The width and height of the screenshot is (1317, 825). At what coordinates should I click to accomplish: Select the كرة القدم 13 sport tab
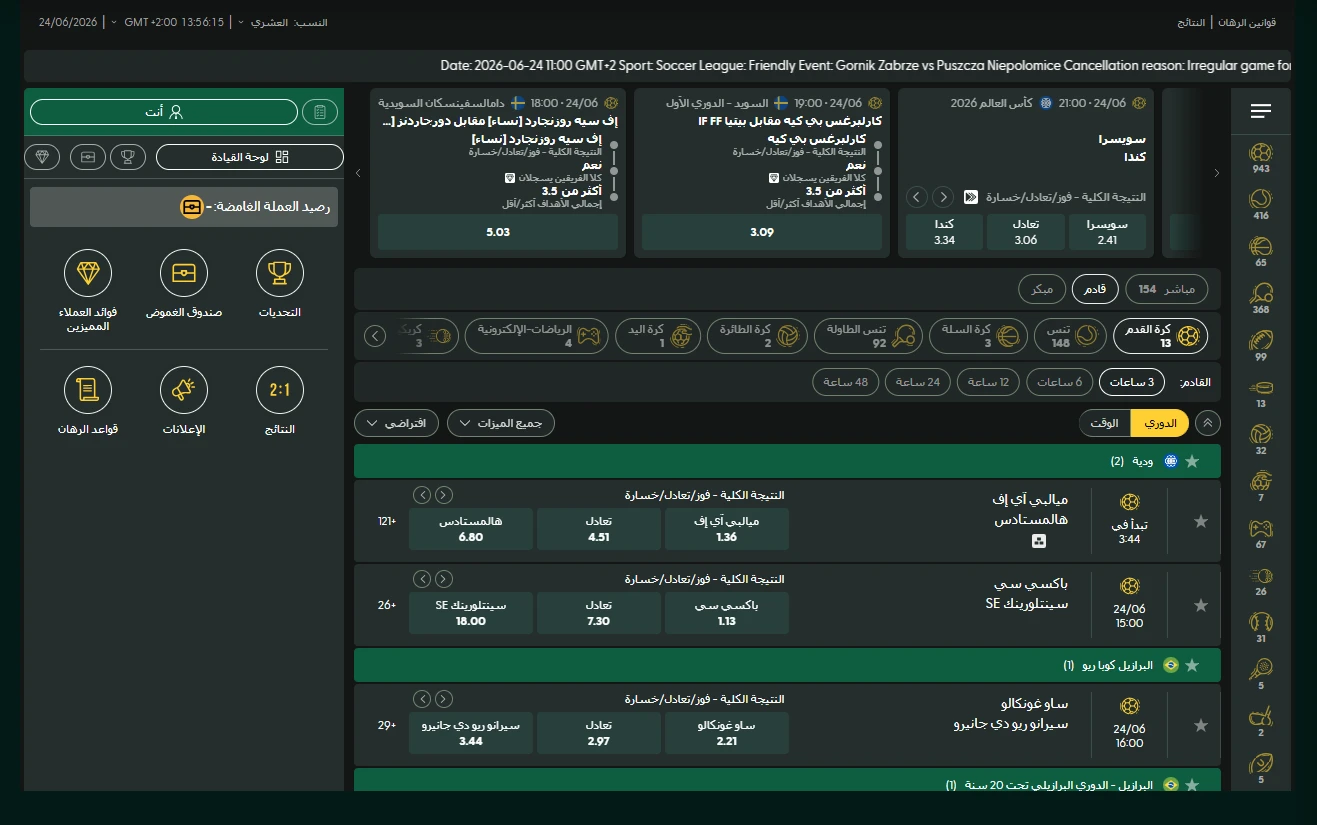coord(1161,335)
